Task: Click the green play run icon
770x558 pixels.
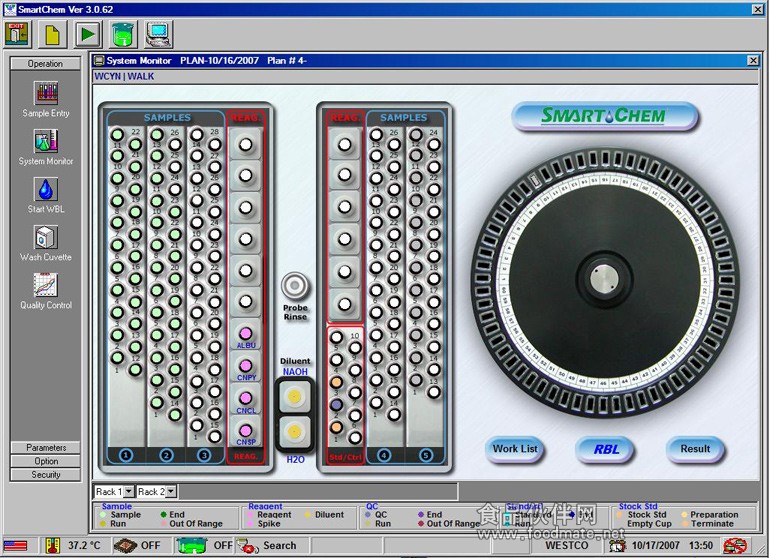Action: tap(88, 34)
